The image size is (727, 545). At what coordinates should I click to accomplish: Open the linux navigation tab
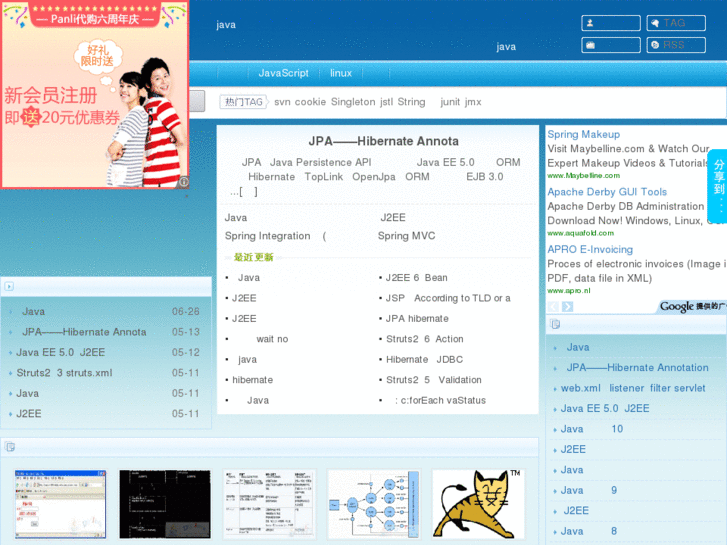click(341, 73)
